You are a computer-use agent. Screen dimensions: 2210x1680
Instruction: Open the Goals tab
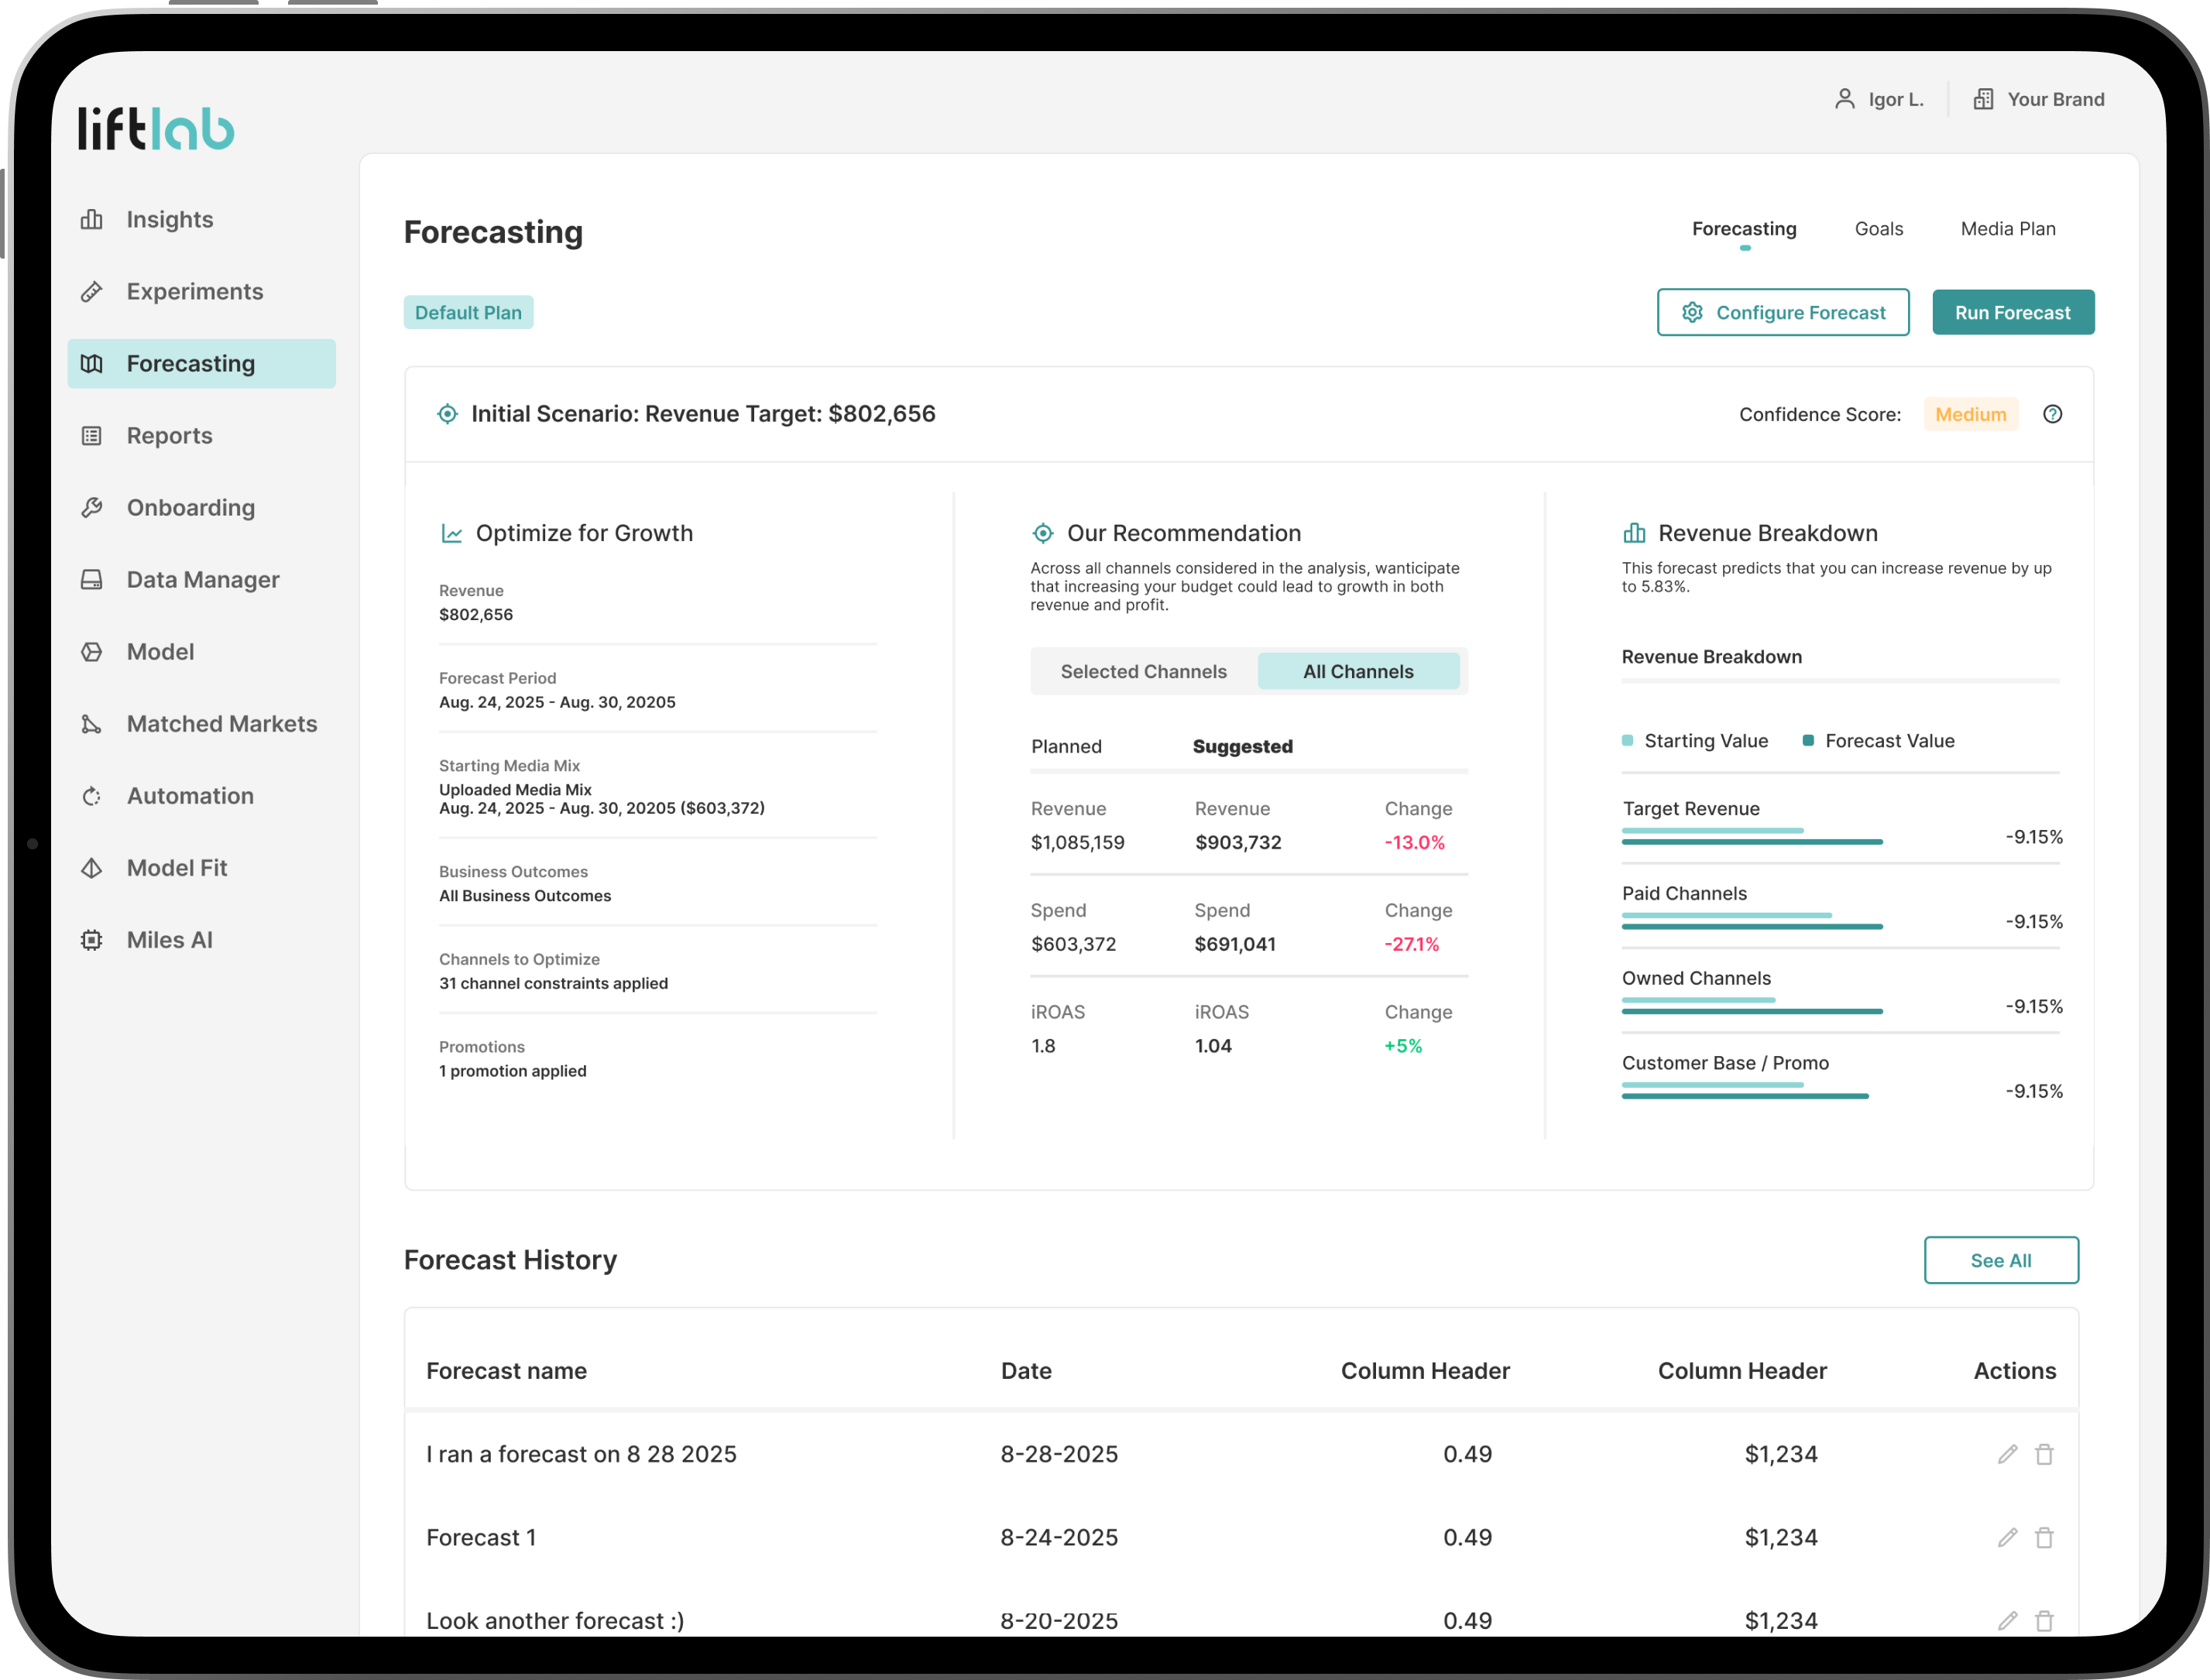[1878, 229]
